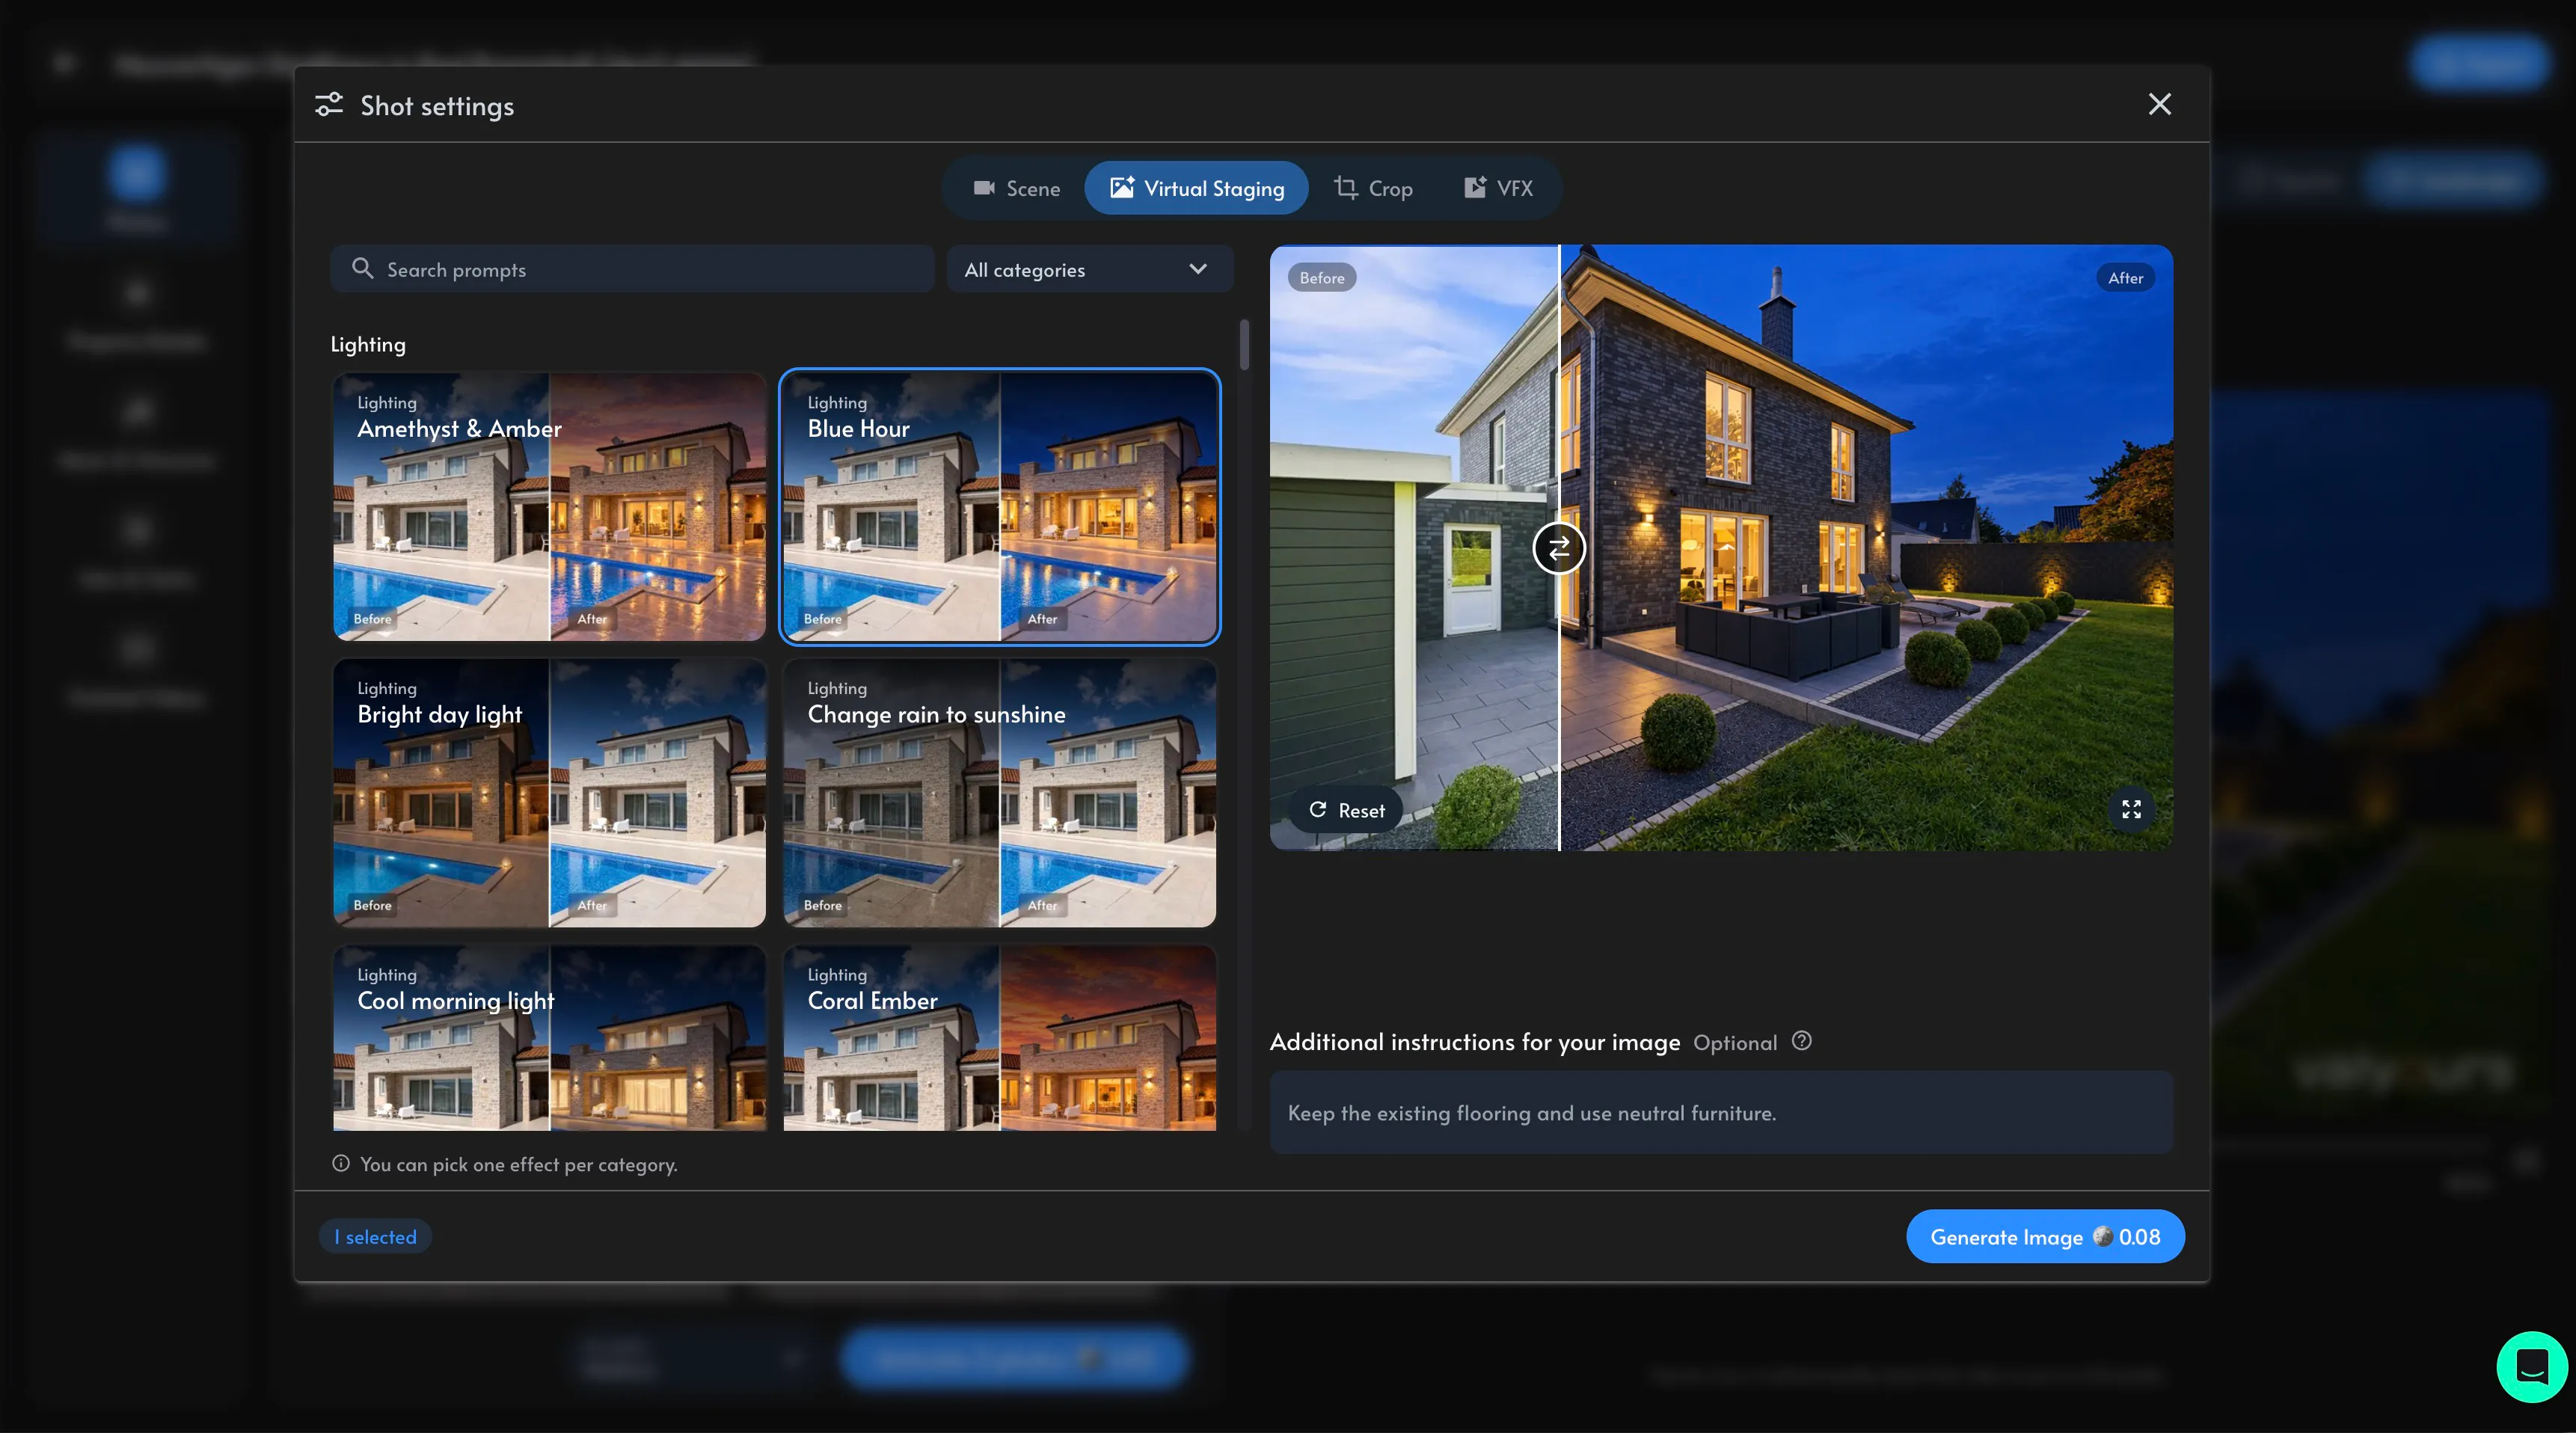2576x1433 pixels.
Task: Select the Cool morning light preset
Action: [549, 1038]
